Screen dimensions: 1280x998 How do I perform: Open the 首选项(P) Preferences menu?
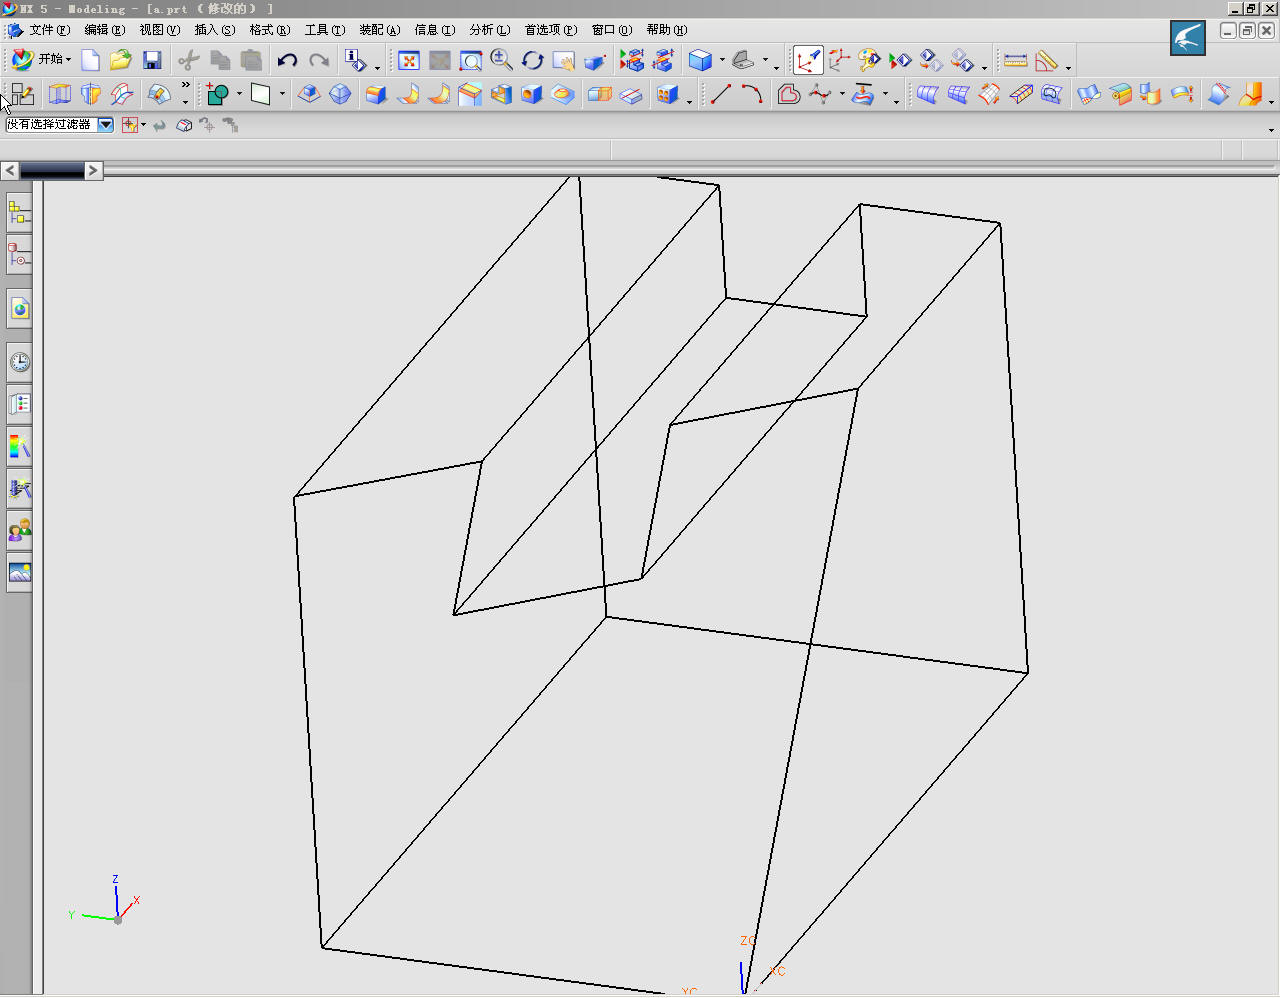[x=550, y=30]
